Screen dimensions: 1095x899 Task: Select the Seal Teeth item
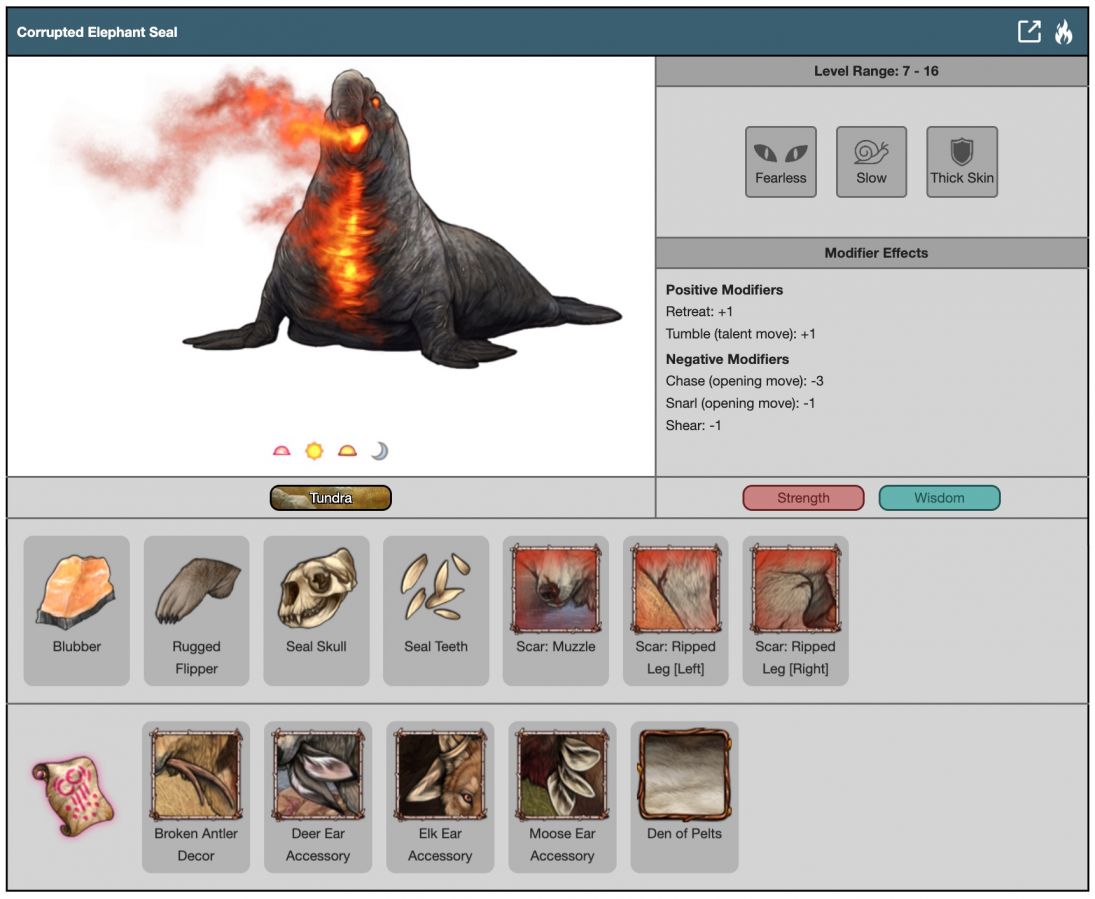click(436, 609)
